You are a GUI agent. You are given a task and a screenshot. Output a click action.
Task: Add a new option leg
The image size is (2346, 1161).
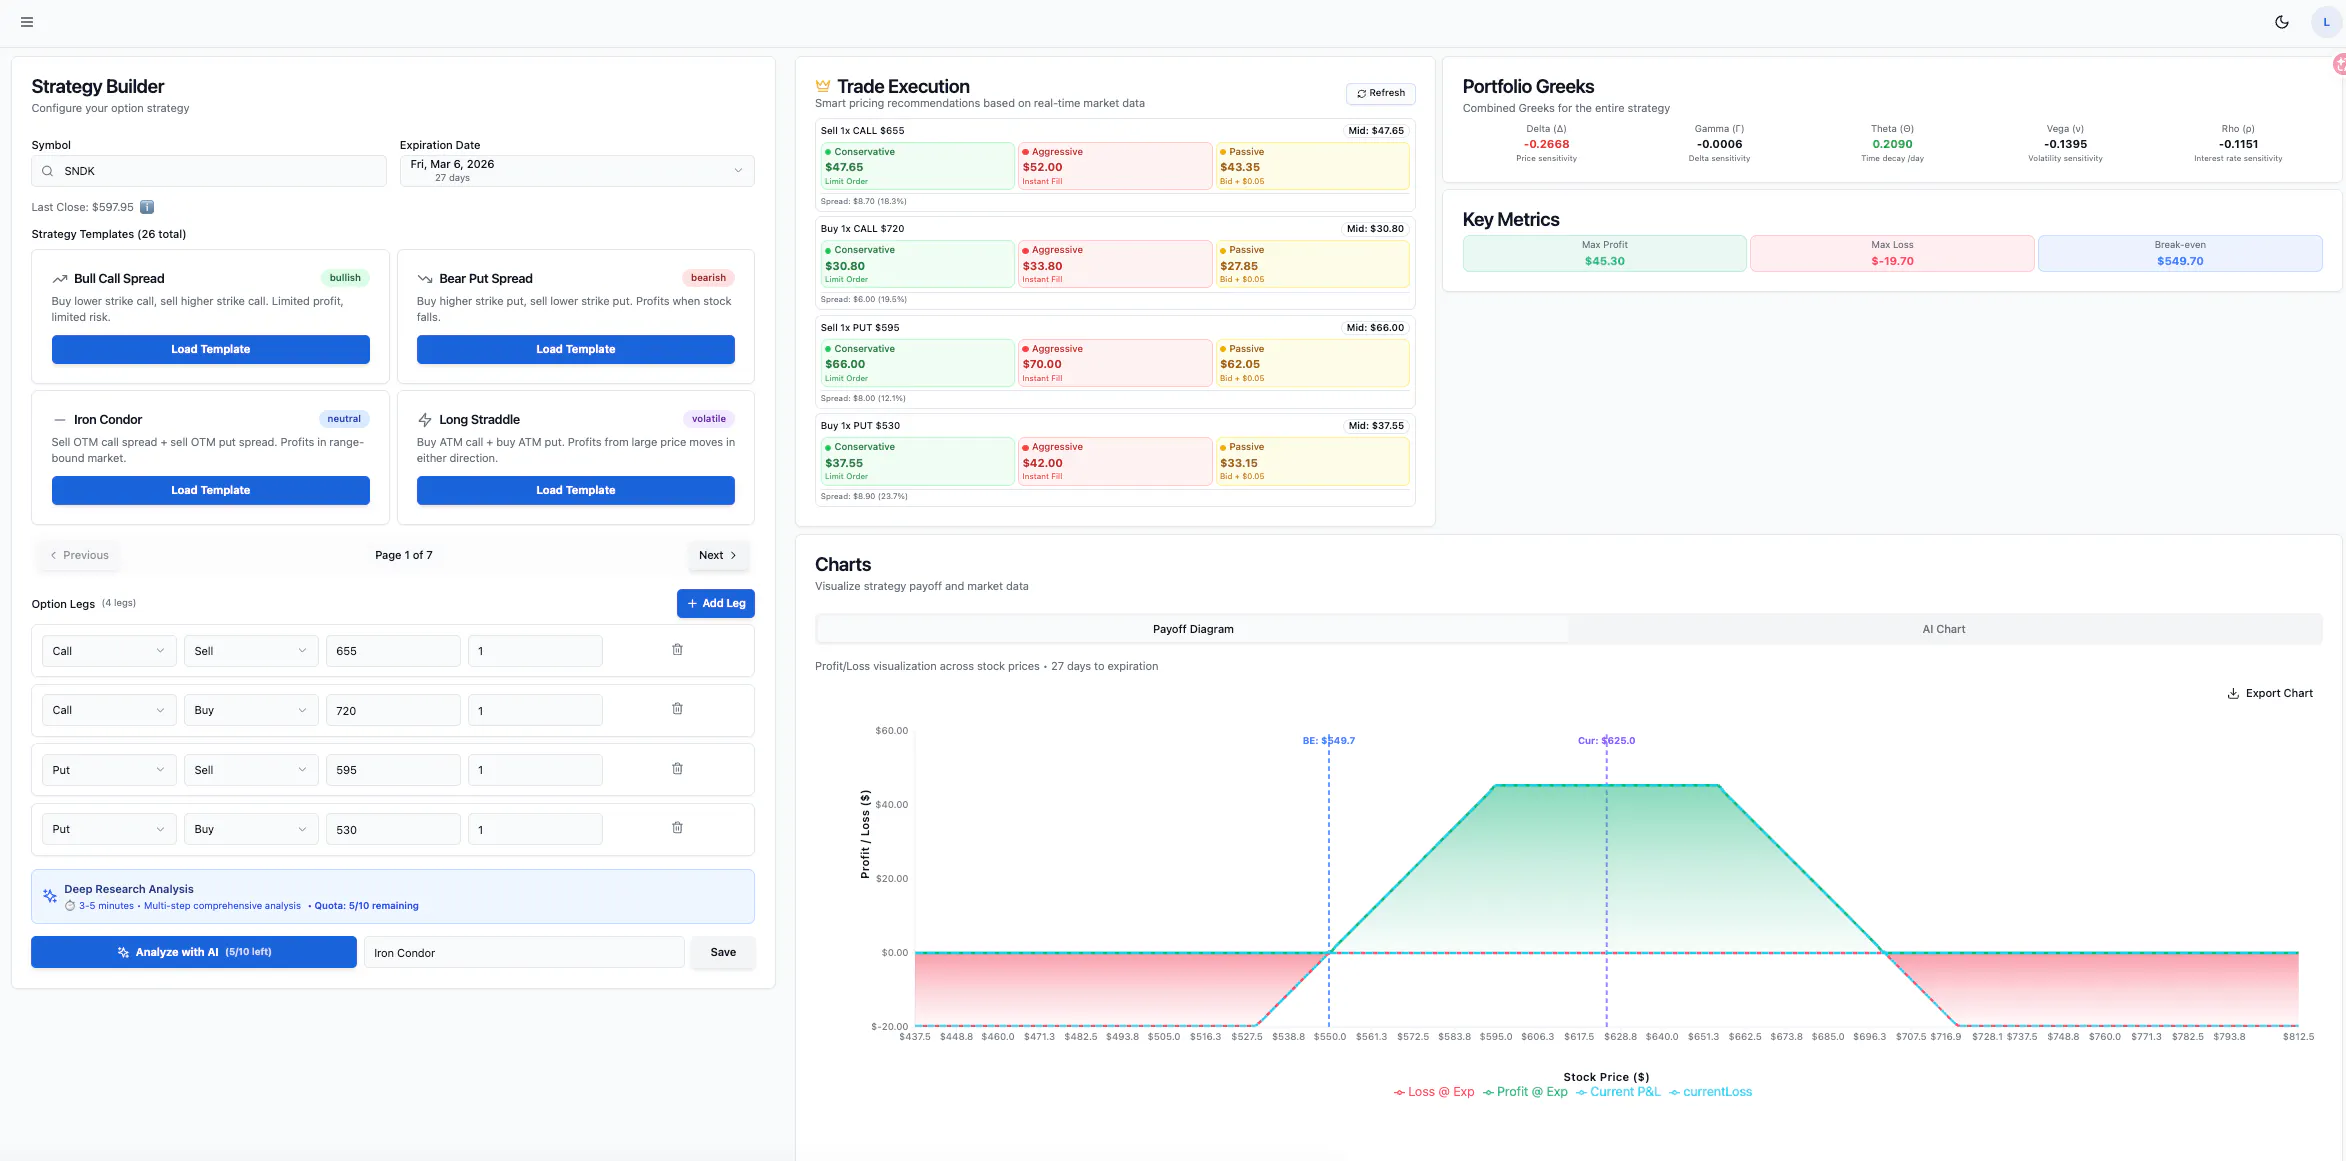point(716,603)
